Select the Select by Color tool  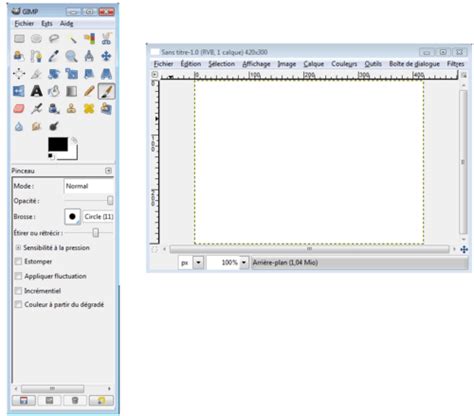(x=89, y=39)
